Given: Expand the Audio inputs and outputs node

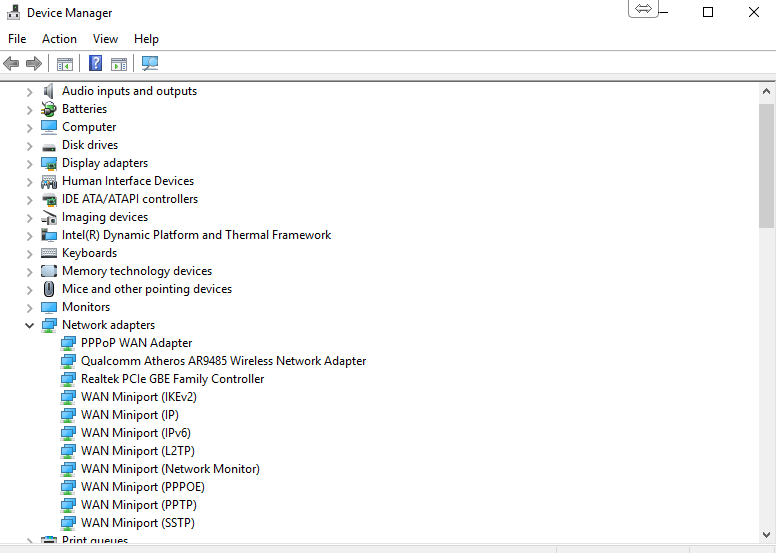Looking at the screenshot, I should [x=29, y=92].
